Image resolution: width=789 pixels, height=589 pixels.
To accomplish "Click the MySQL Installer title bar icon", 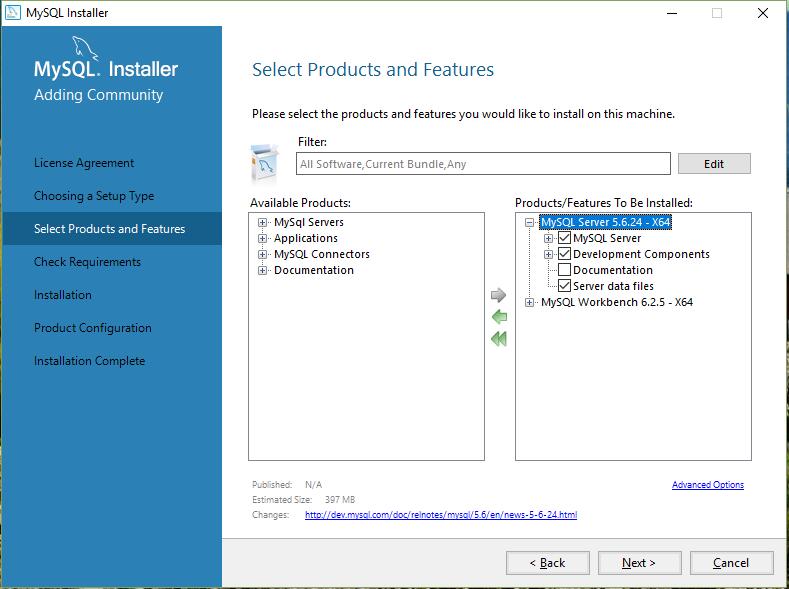I will coord(13,13).
